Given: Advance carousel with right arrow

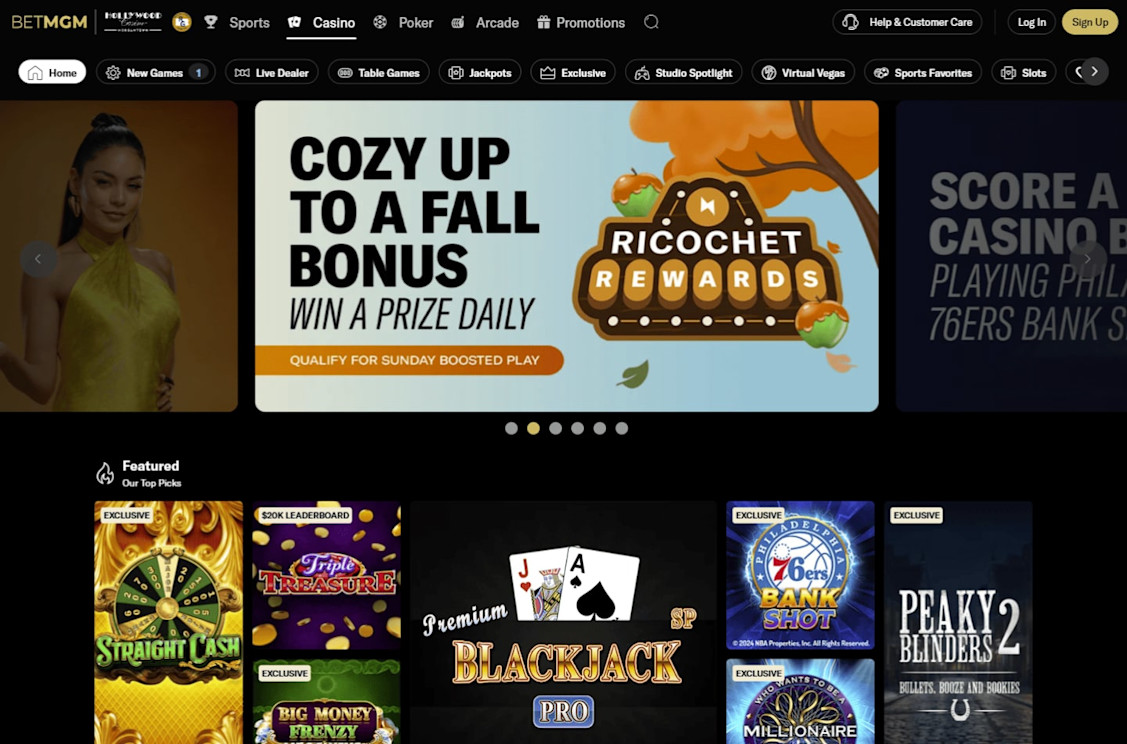Looking at the screenshot, I should (x=1087, y=259).
